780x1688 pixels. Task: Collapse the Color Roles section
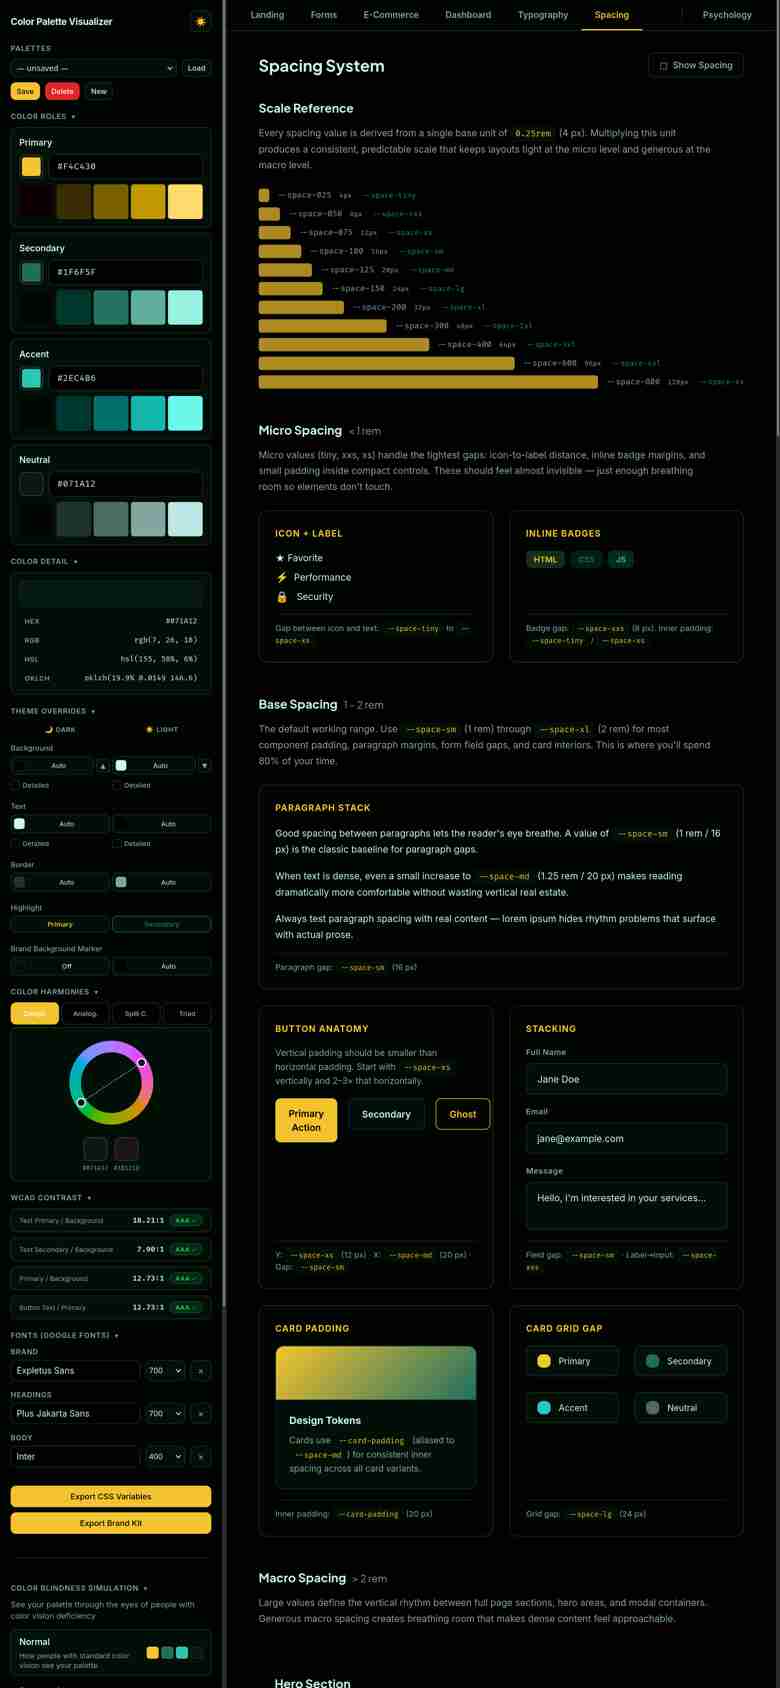[x=43, y=116]
